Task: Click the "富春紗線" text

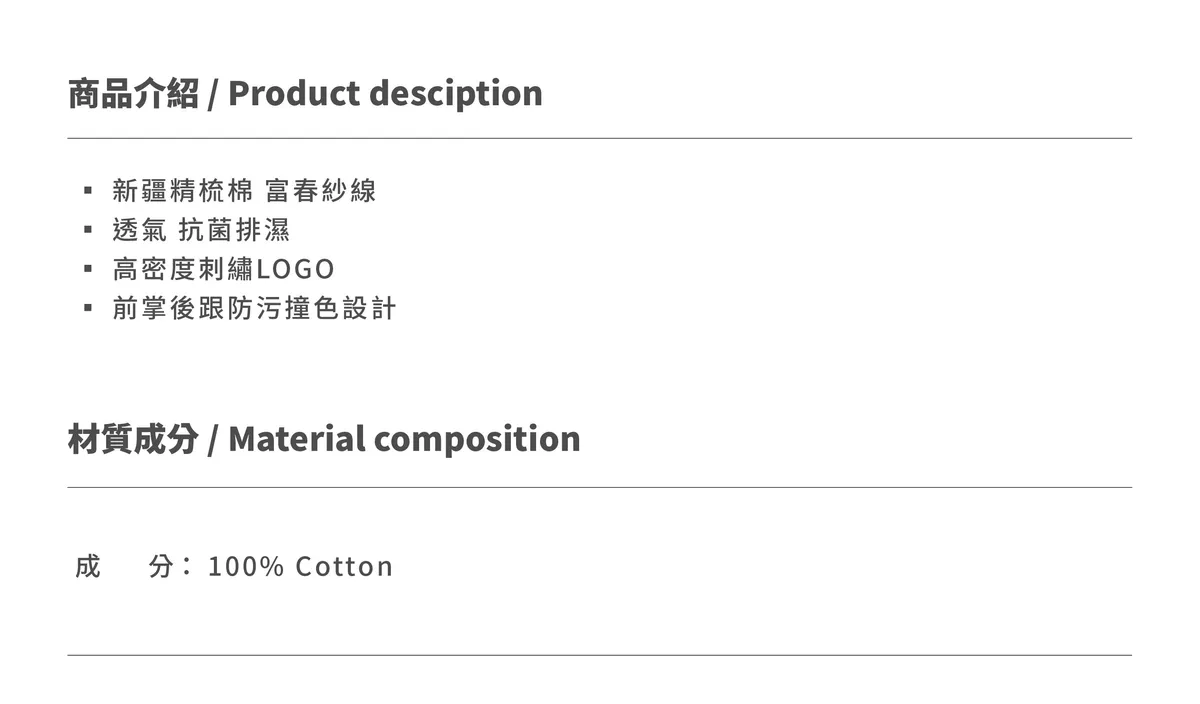Action: [321, 191]
